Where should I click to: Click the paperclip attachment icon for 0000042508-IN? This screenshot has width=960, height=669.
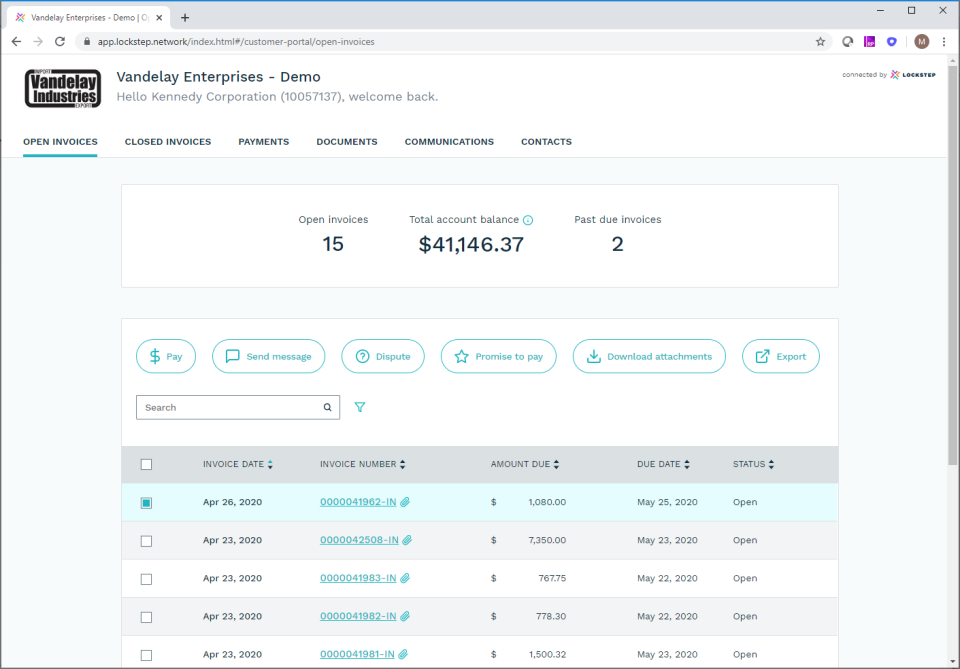tap(407, 540)
